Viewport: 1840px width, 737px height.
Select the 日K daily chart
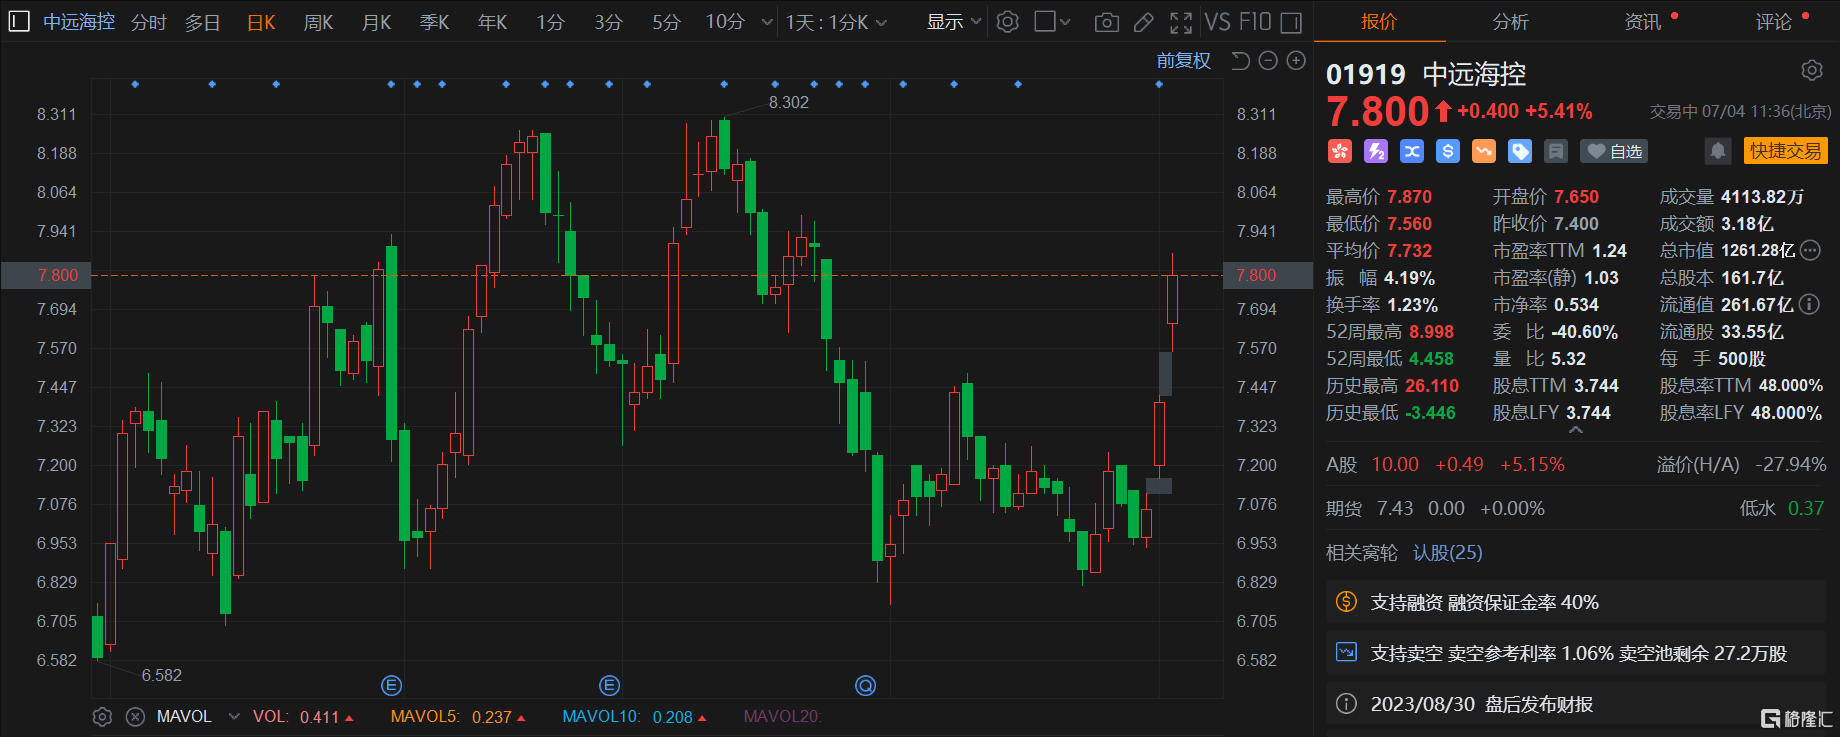[261, 22]
